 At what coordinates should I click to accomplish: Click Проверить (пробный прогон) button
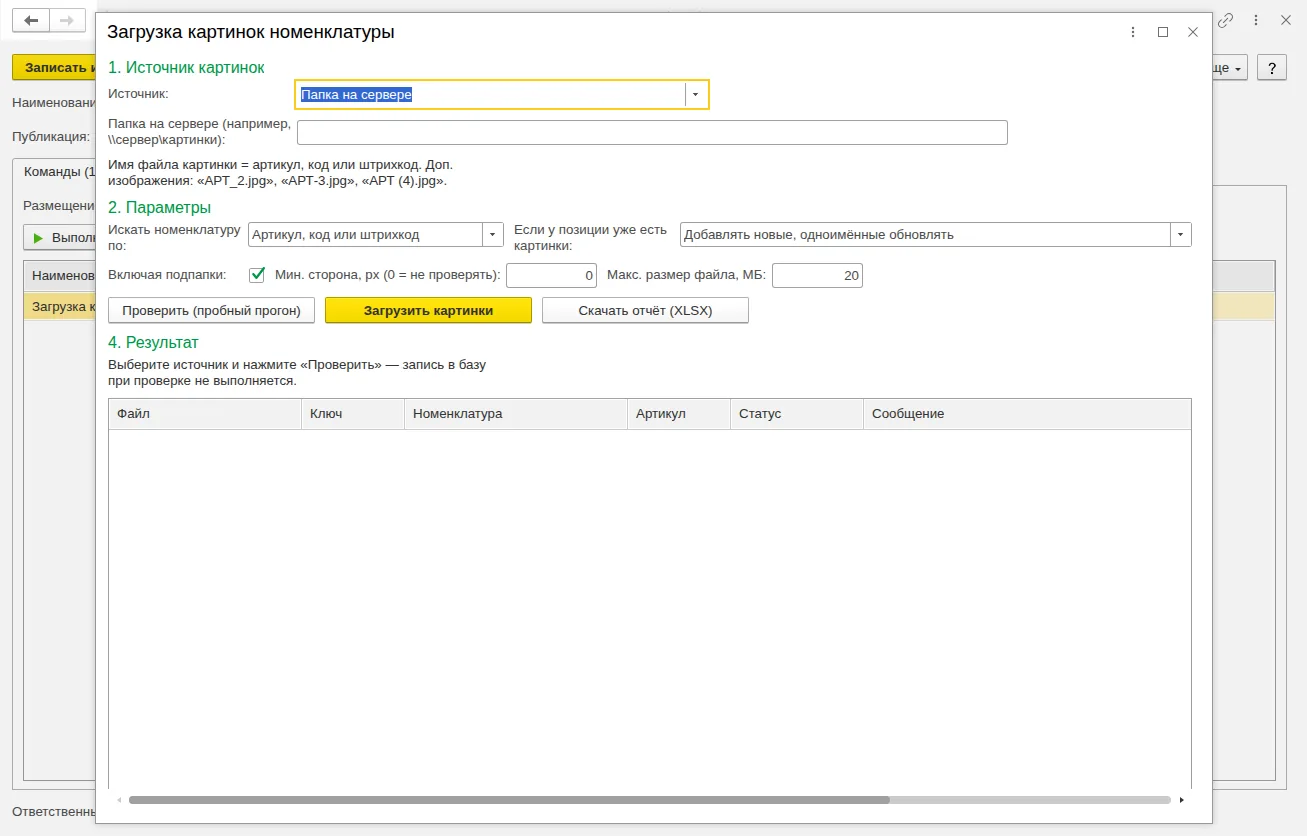click(x=211, y=310)
